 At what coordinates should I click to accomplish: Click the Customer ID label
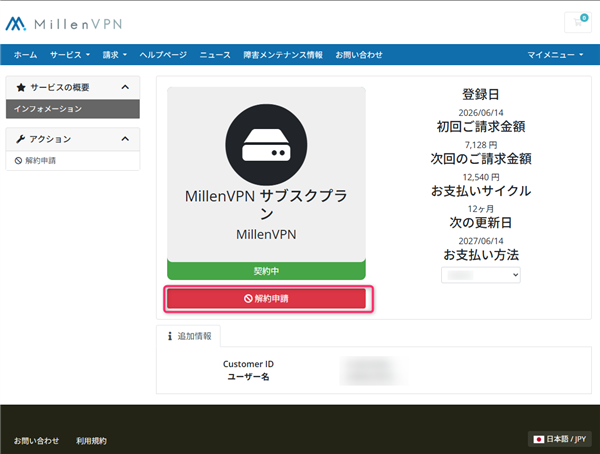pos(248,364)
